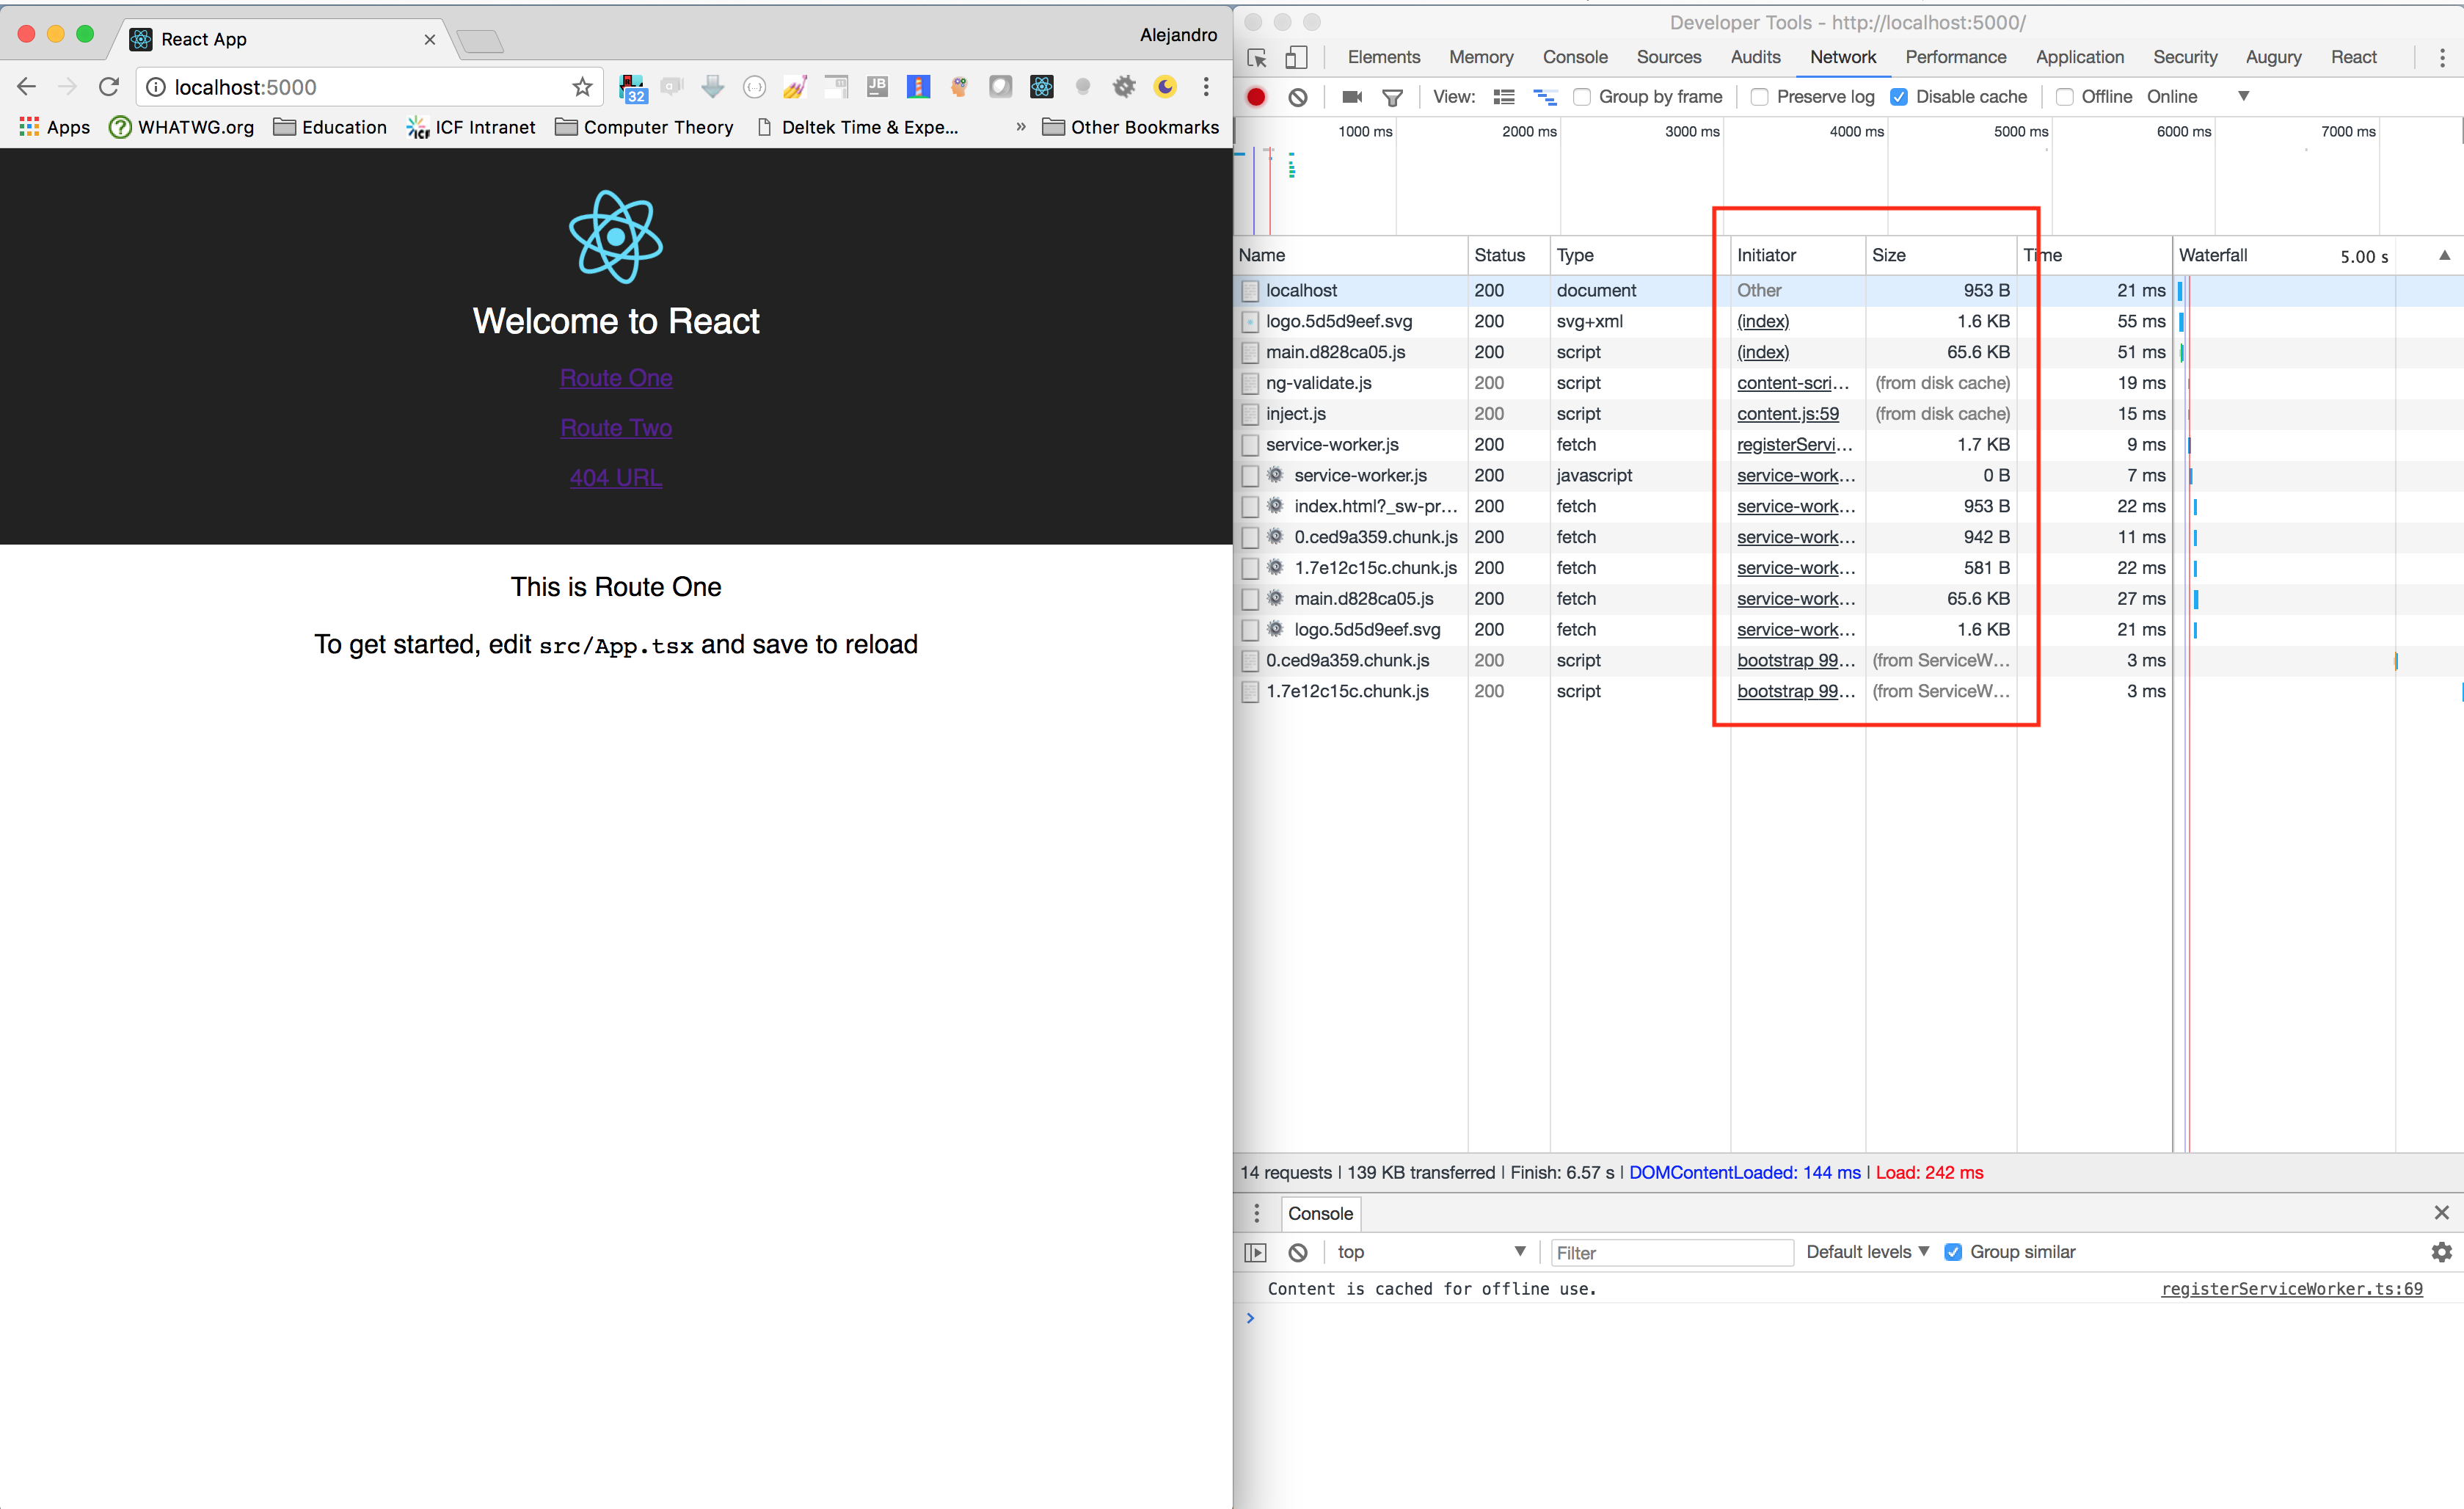Uncheck the Disable cache checkbox

pos(1898,97)
